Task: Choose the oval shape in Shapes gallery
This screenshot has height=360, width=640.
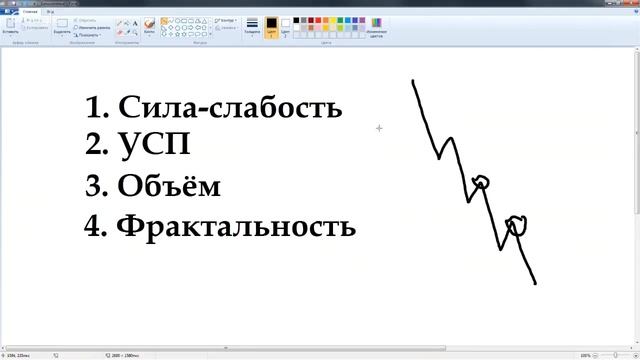Action: point(178,21)
